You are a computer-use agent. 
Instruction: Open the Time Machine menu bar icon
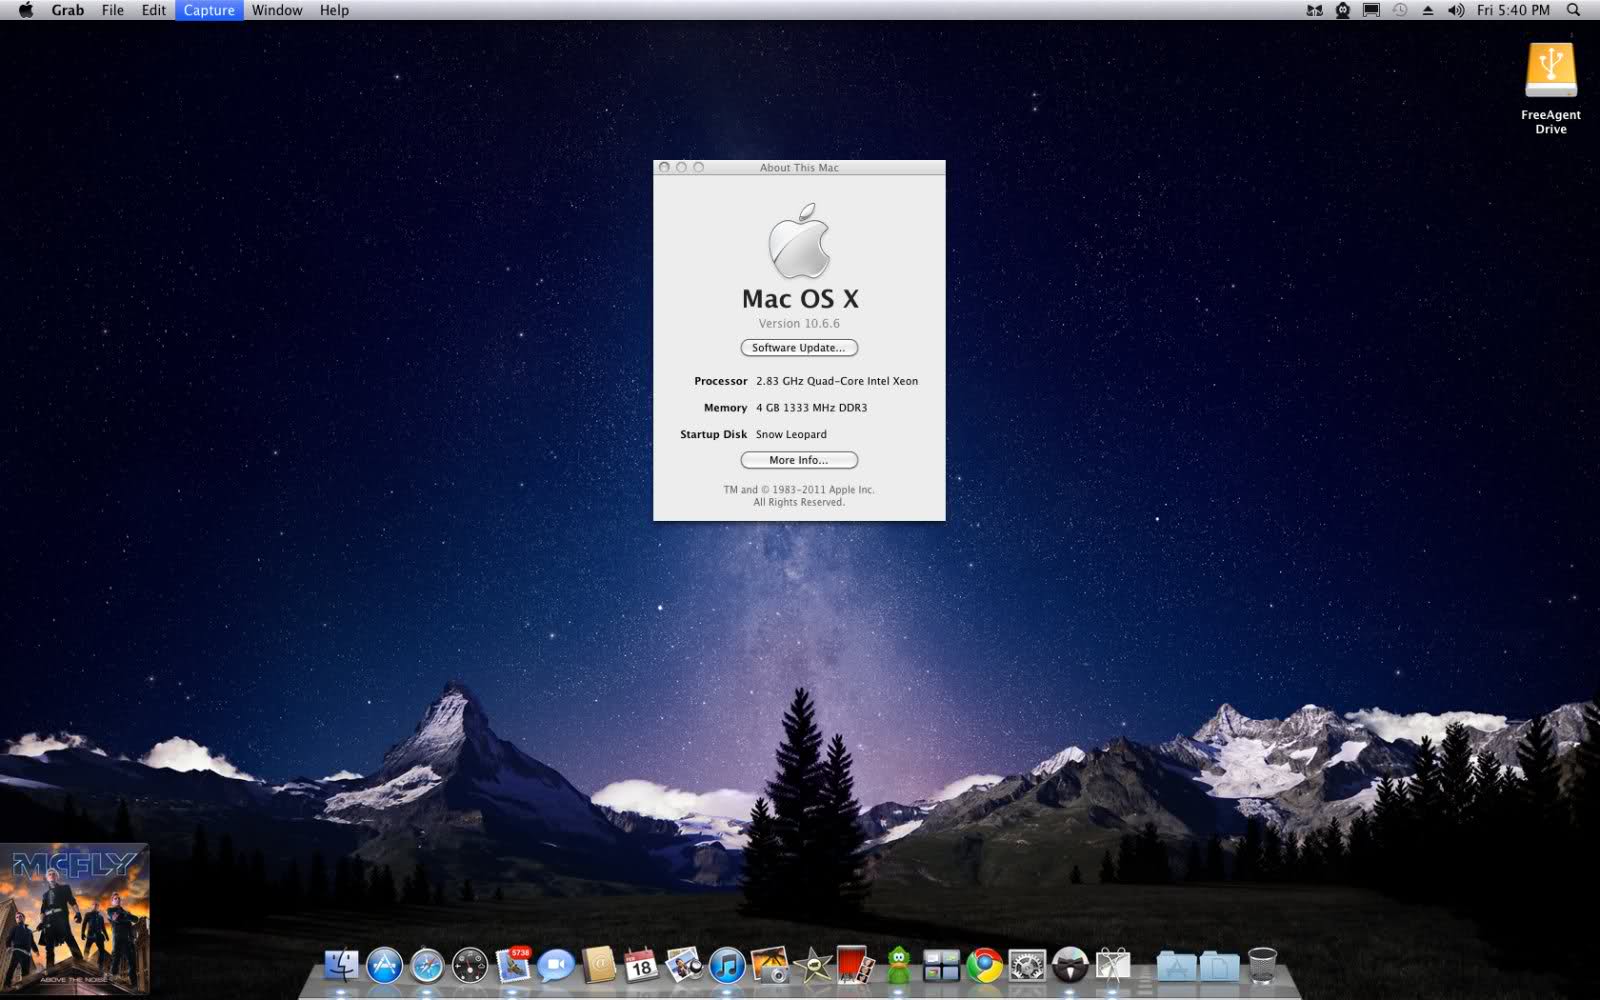pyautogui.click(x=1400, y=10)
